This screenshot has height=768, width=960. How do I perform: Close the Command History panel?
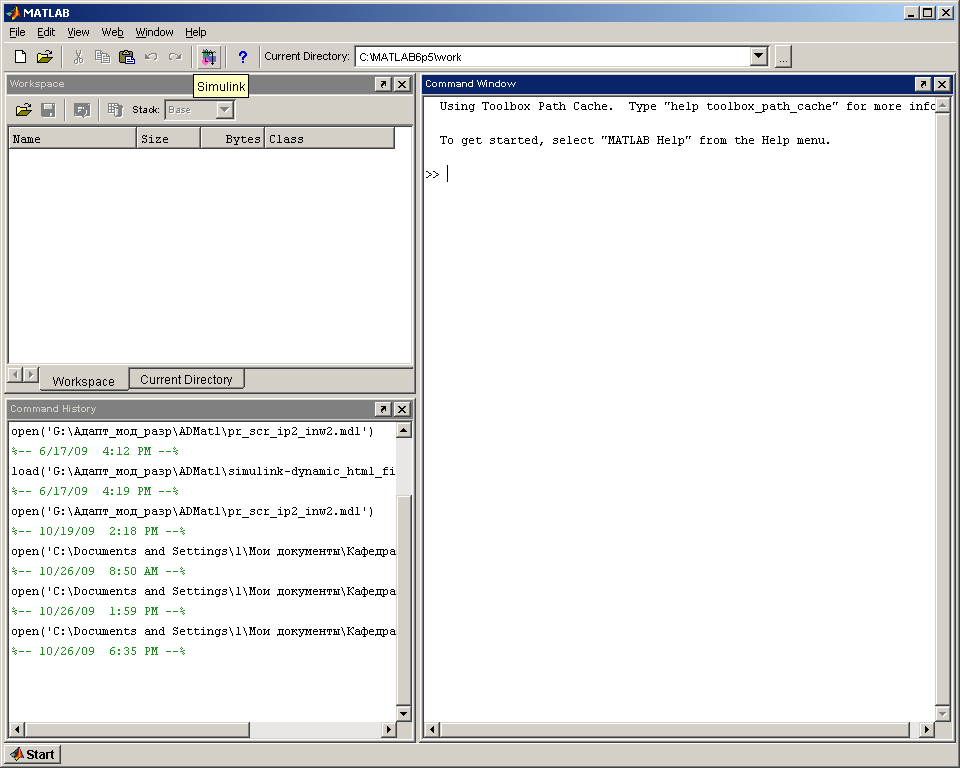[402, 409]
